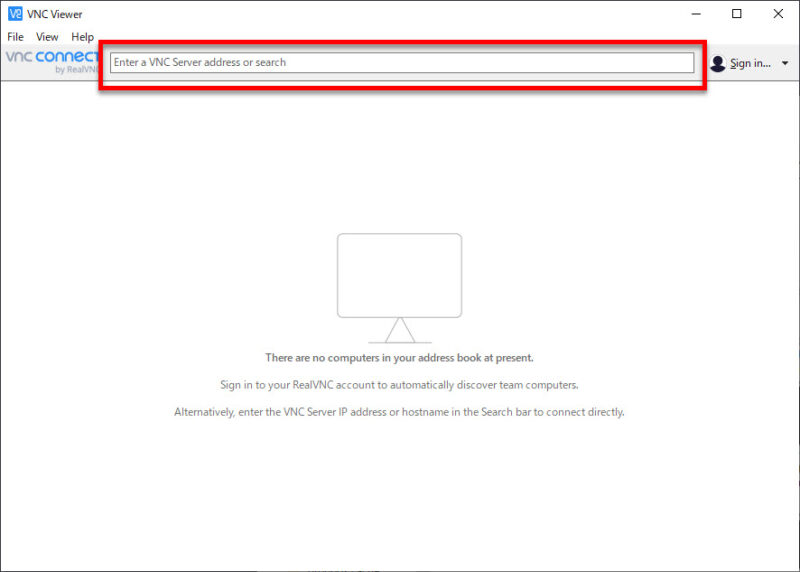Open the Help menu

(x=82, y=37)
